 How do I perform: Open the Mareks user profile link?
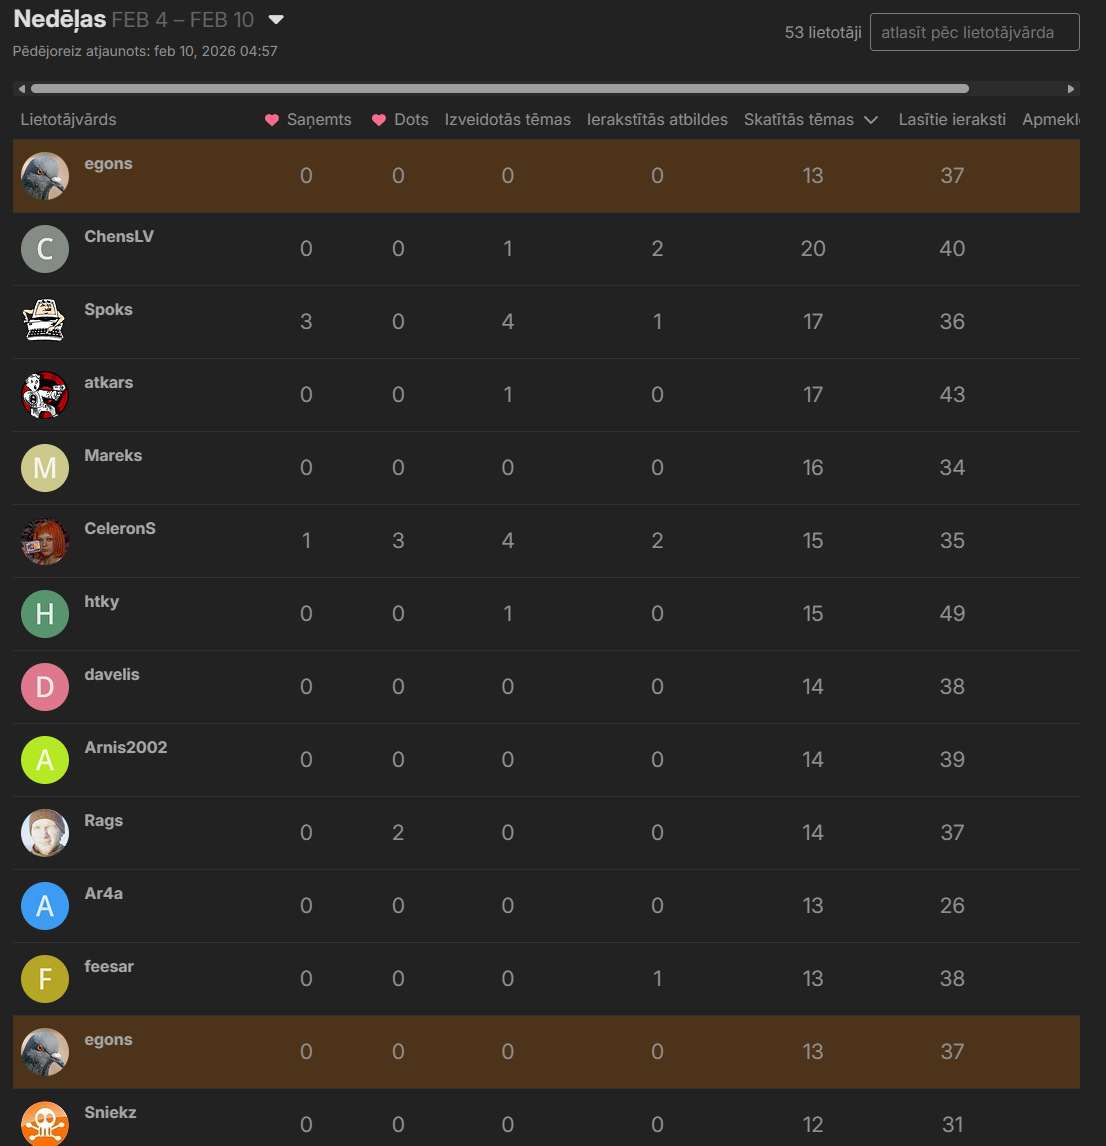tap(113, 455)
